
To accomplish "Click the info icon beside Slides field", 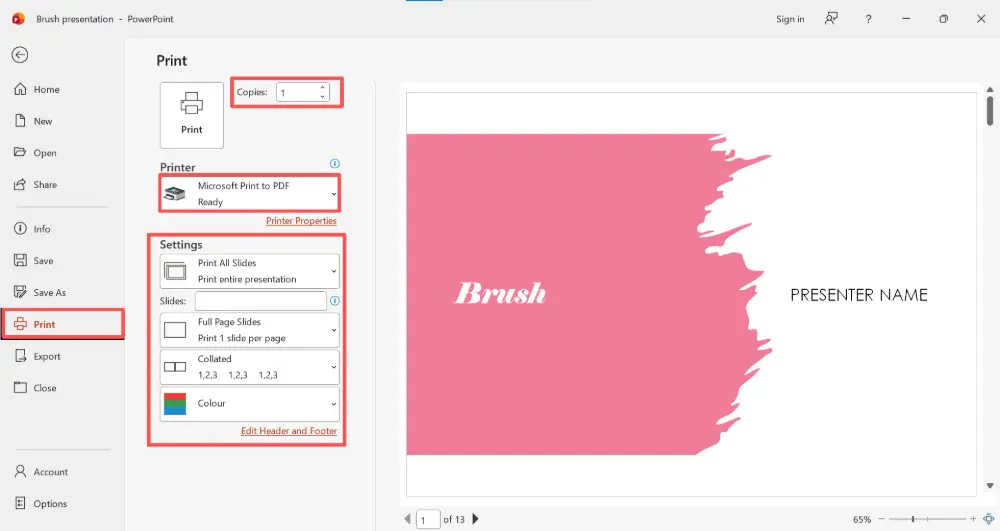I will point(335,301).
